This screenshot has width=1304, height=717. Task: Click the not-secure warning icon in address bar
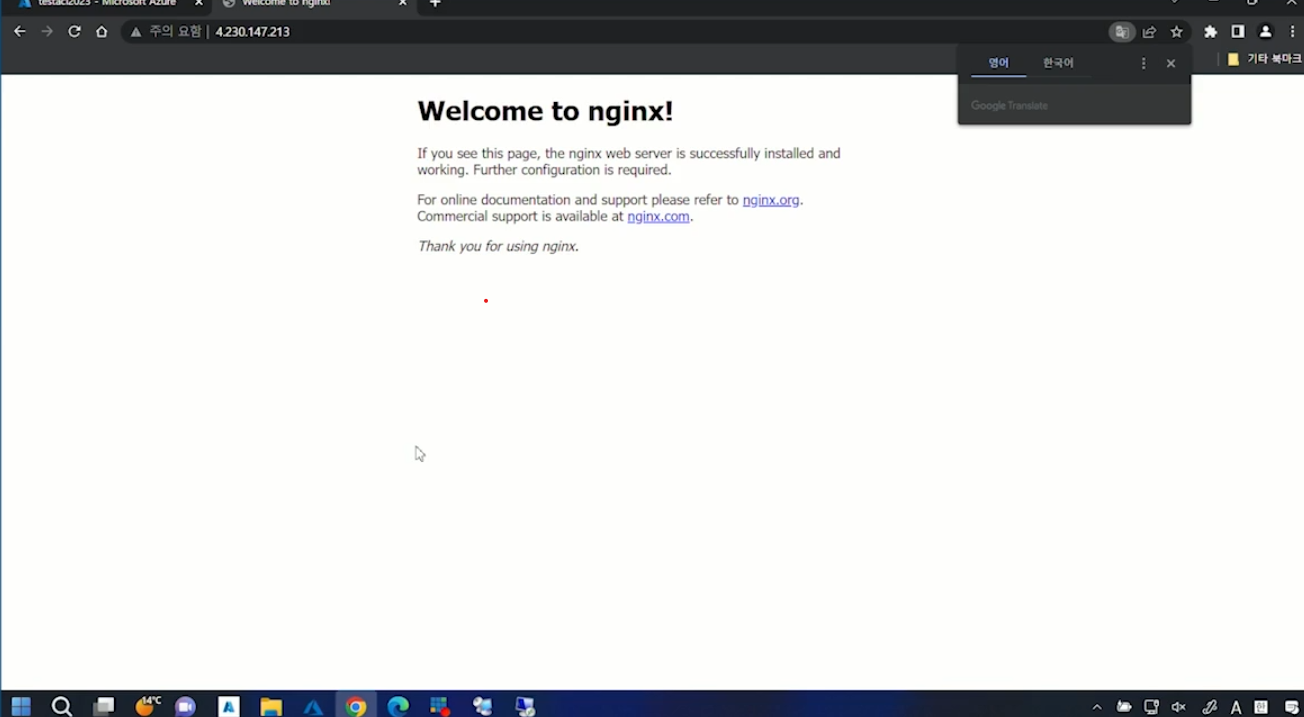tap(136, 32)
